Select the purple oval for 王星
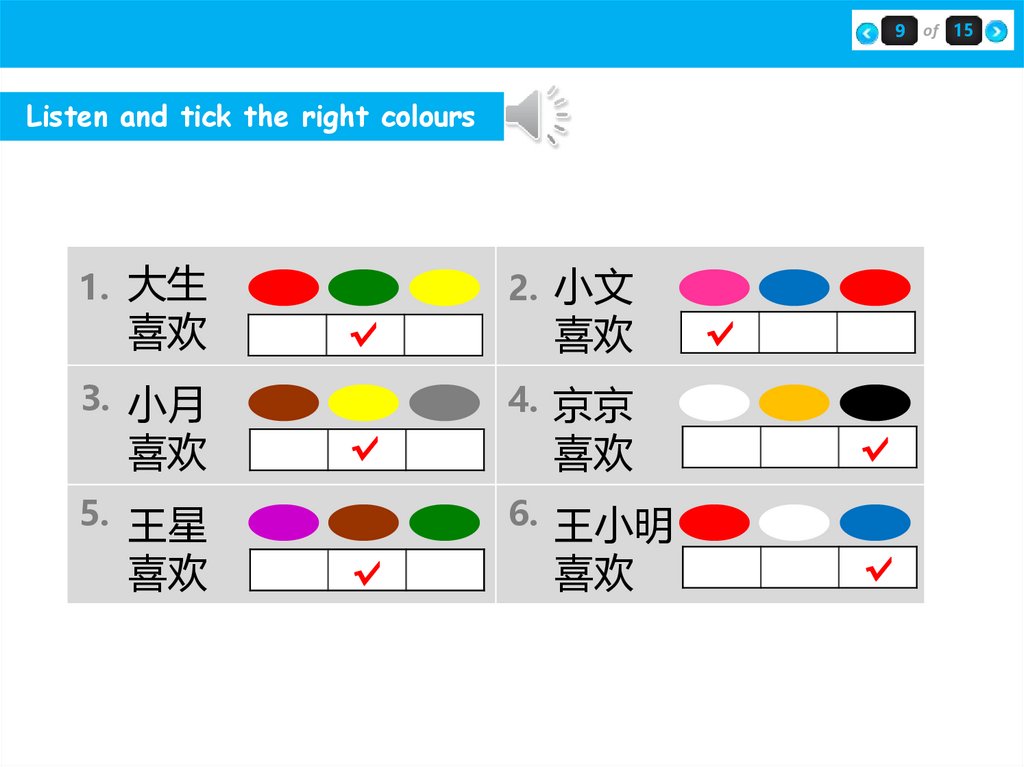 pyautogui.click(x=284, y=522)
